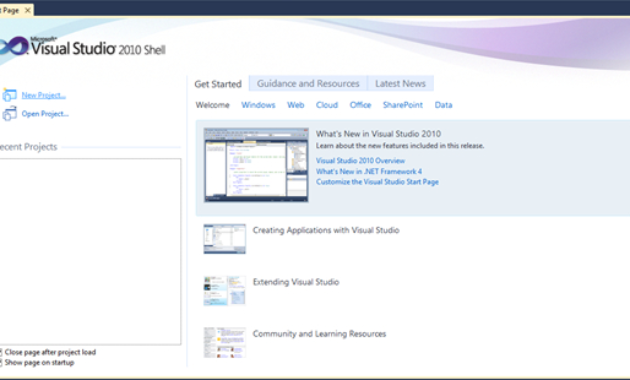Toggle Close page after project load

1,352
